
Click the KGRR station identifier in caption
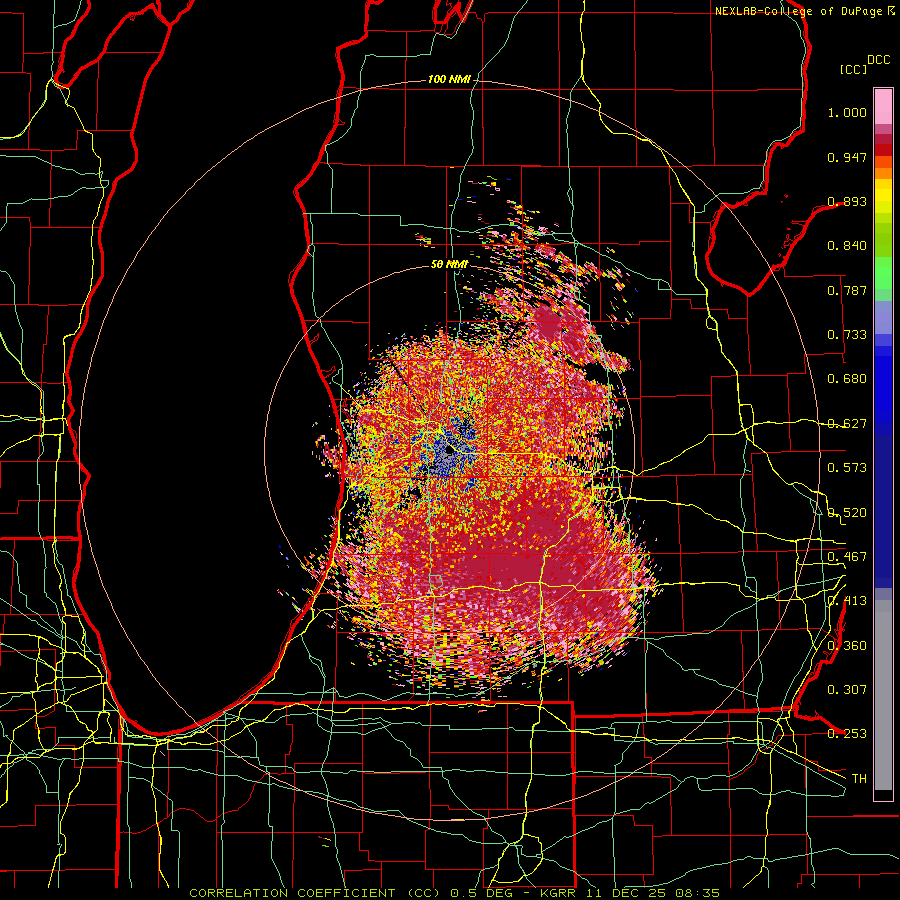pos(560,893)
